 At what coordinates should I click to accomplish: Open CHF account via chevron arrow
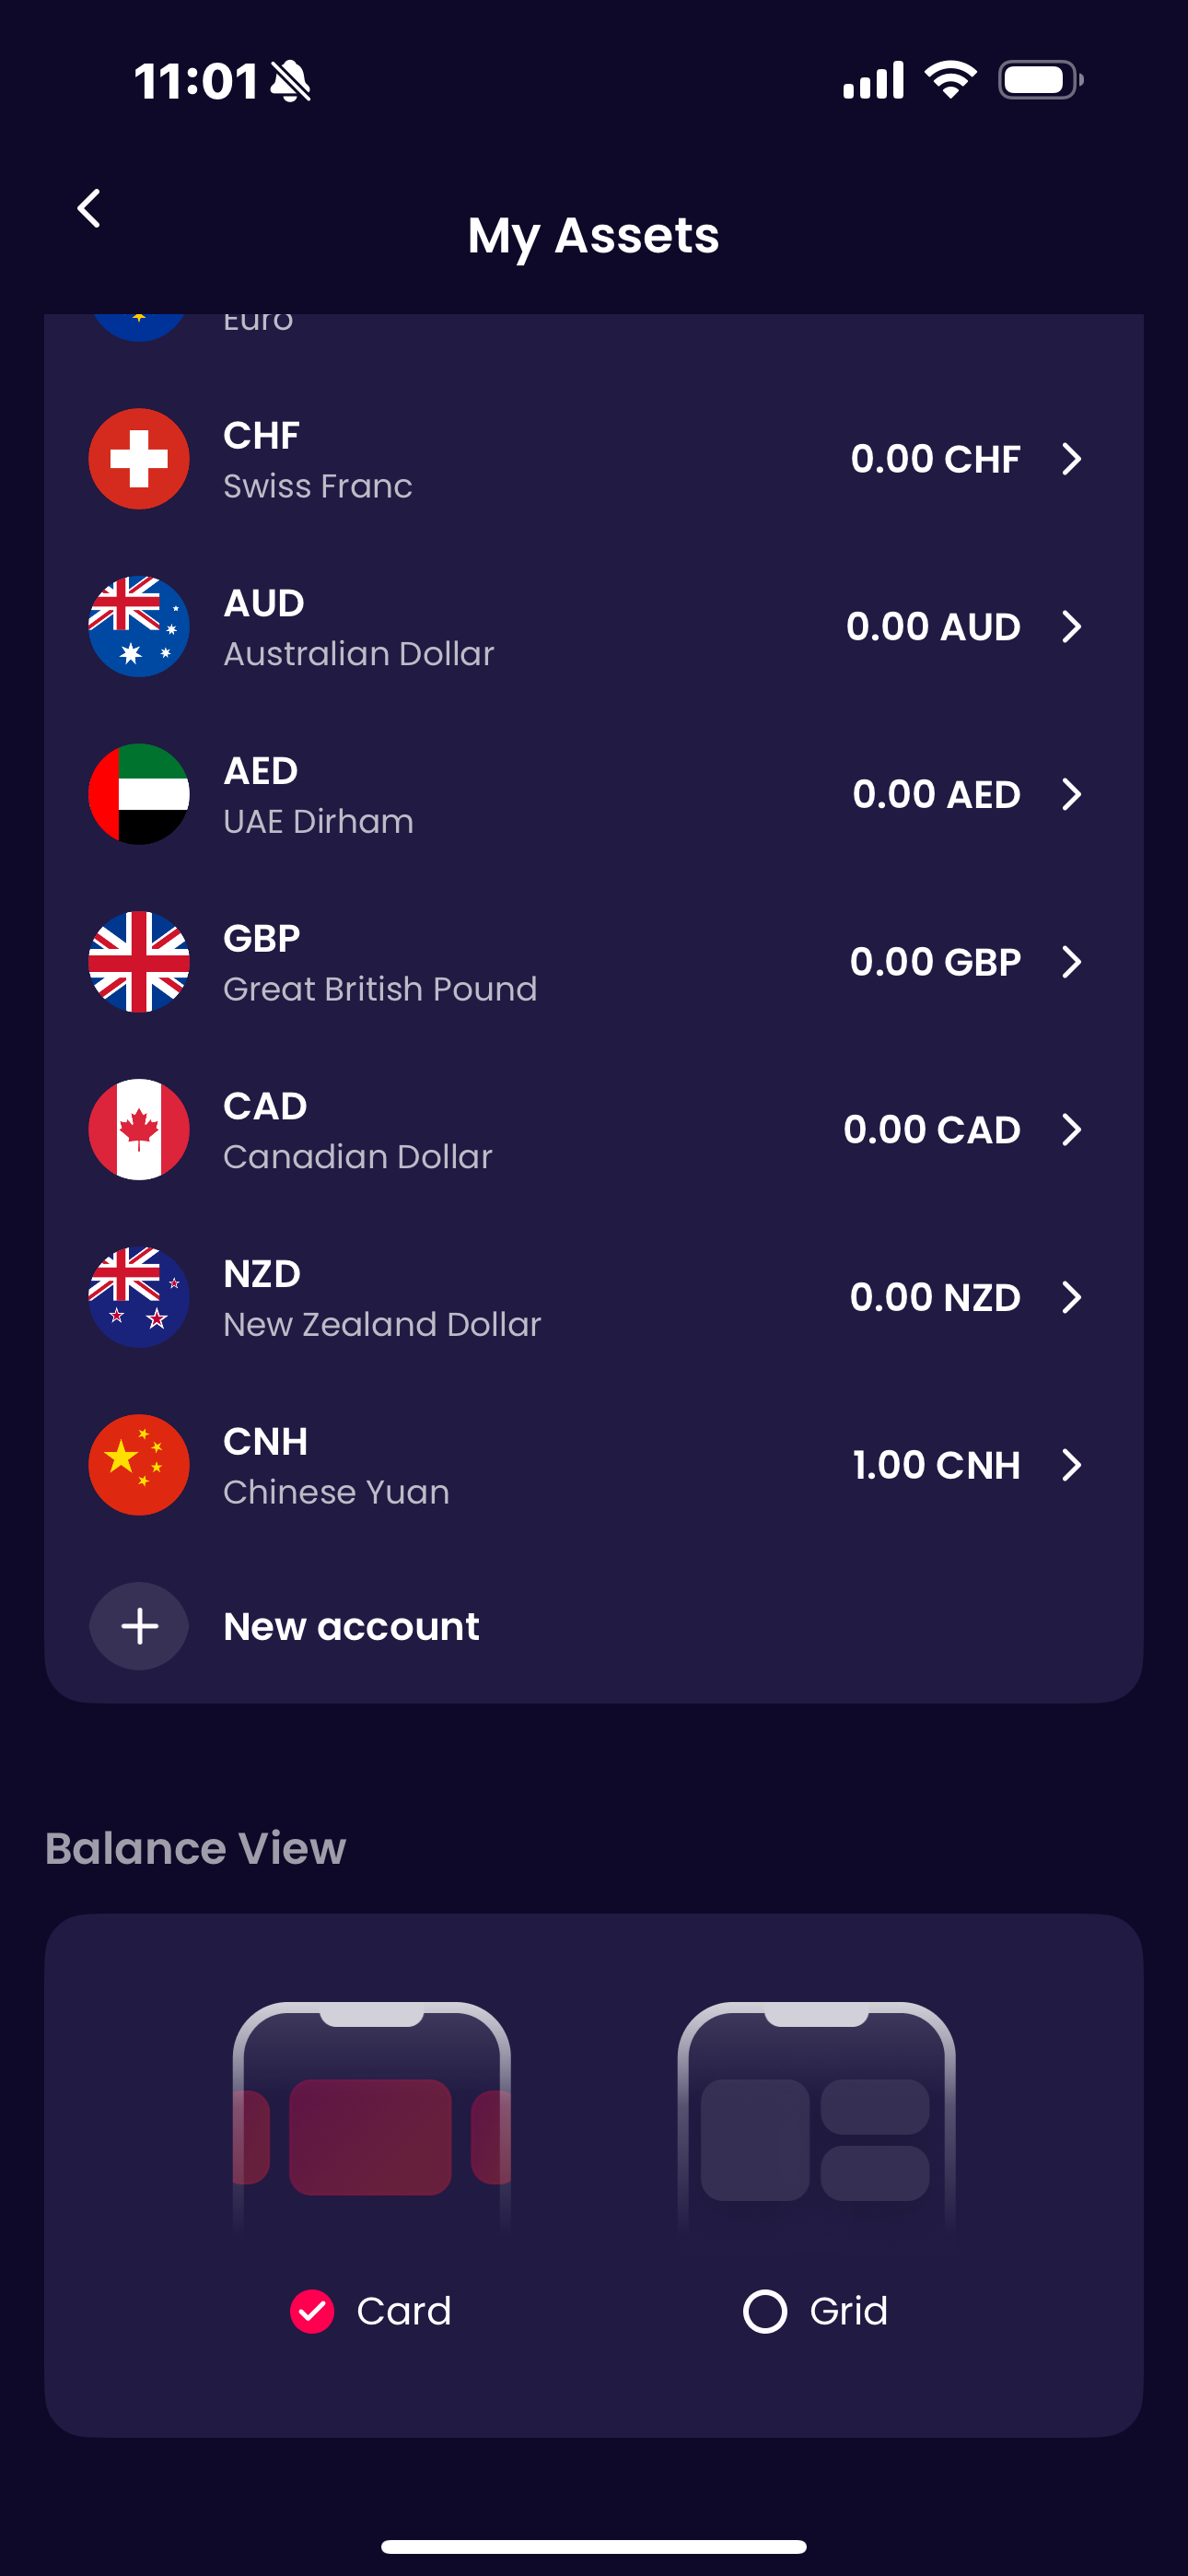(1071, 459)
